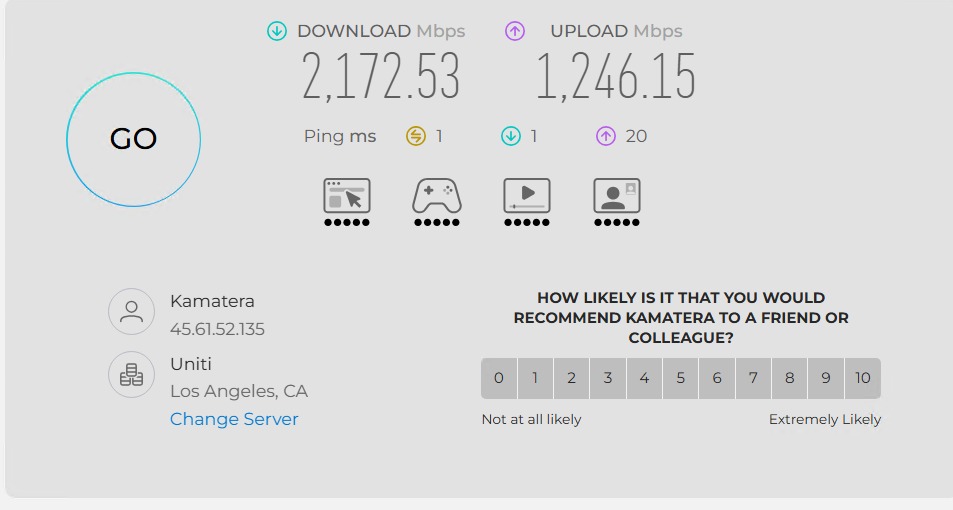Open the Change Server link
The width and height of the screenshot is (953, 510).
pos(234,419)
